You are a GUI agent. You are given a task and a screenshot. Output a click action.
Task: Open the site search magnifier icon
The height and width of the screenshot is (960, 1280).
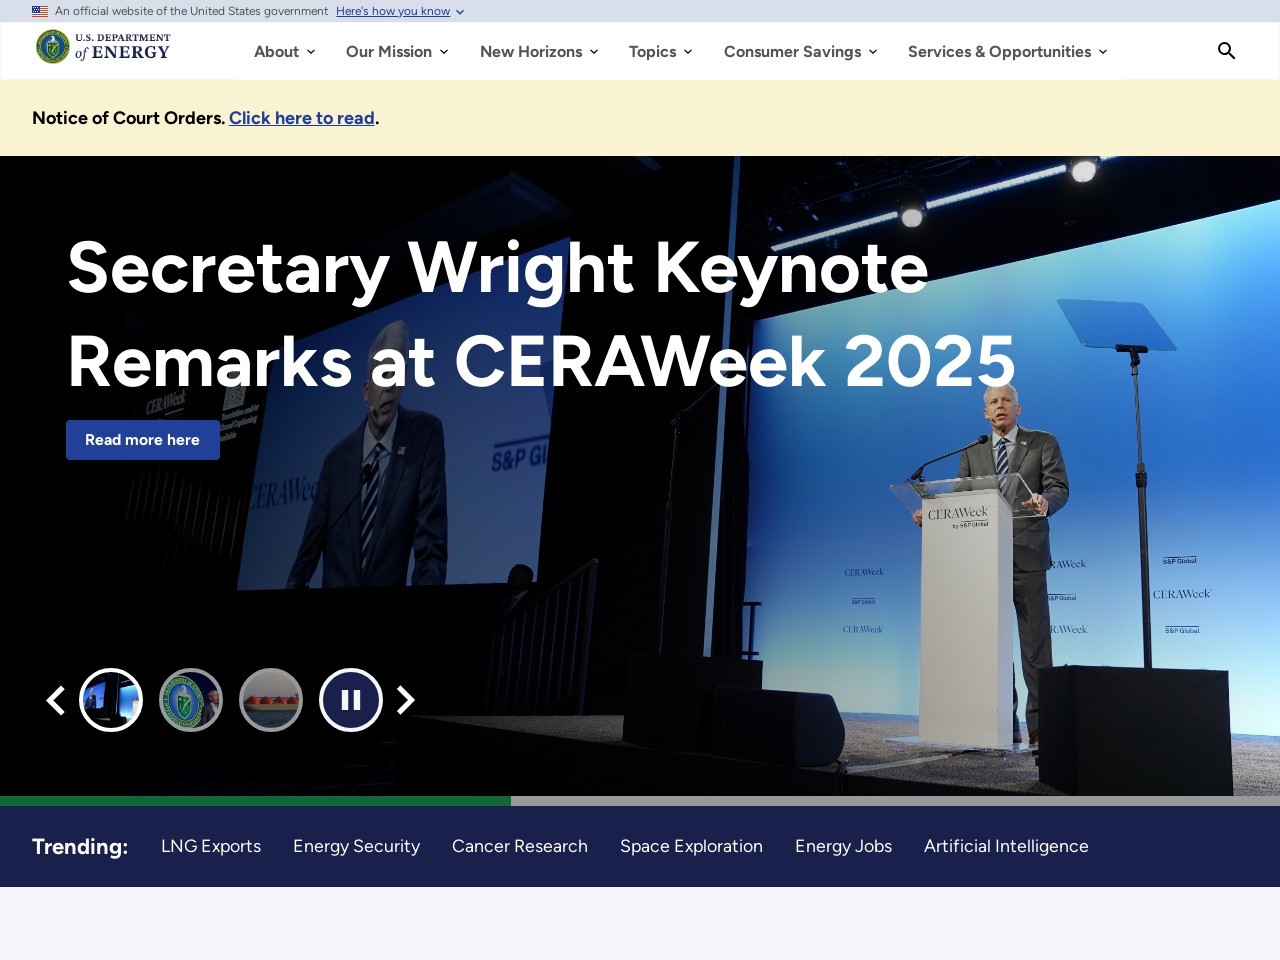[x=1226, y=51]
